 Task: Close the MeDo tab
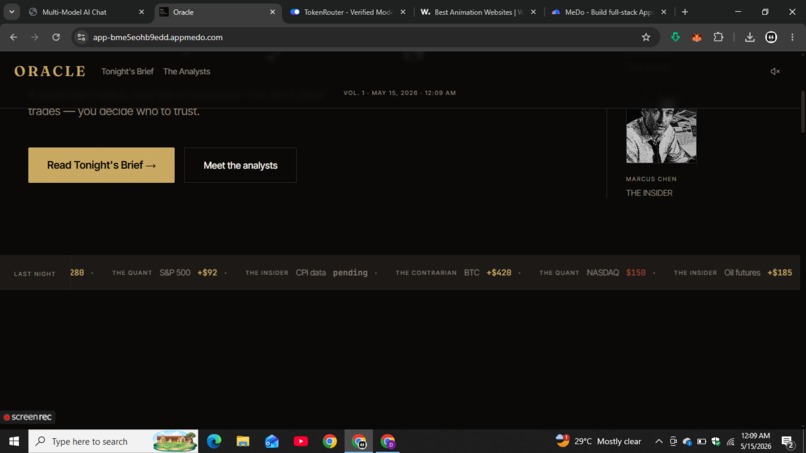coord(664,12)
